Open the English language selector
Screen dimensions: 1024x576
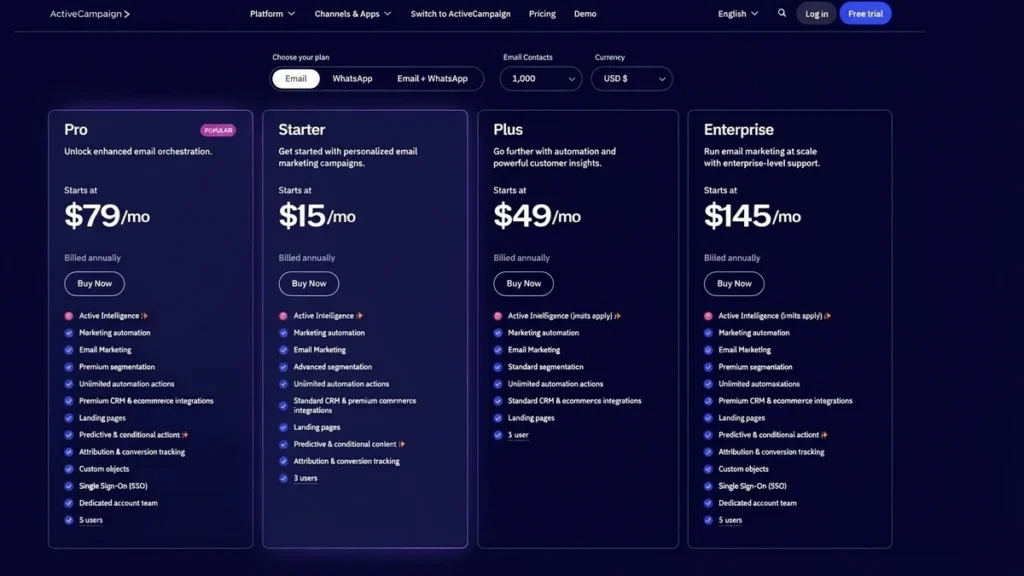click(738, 14)
